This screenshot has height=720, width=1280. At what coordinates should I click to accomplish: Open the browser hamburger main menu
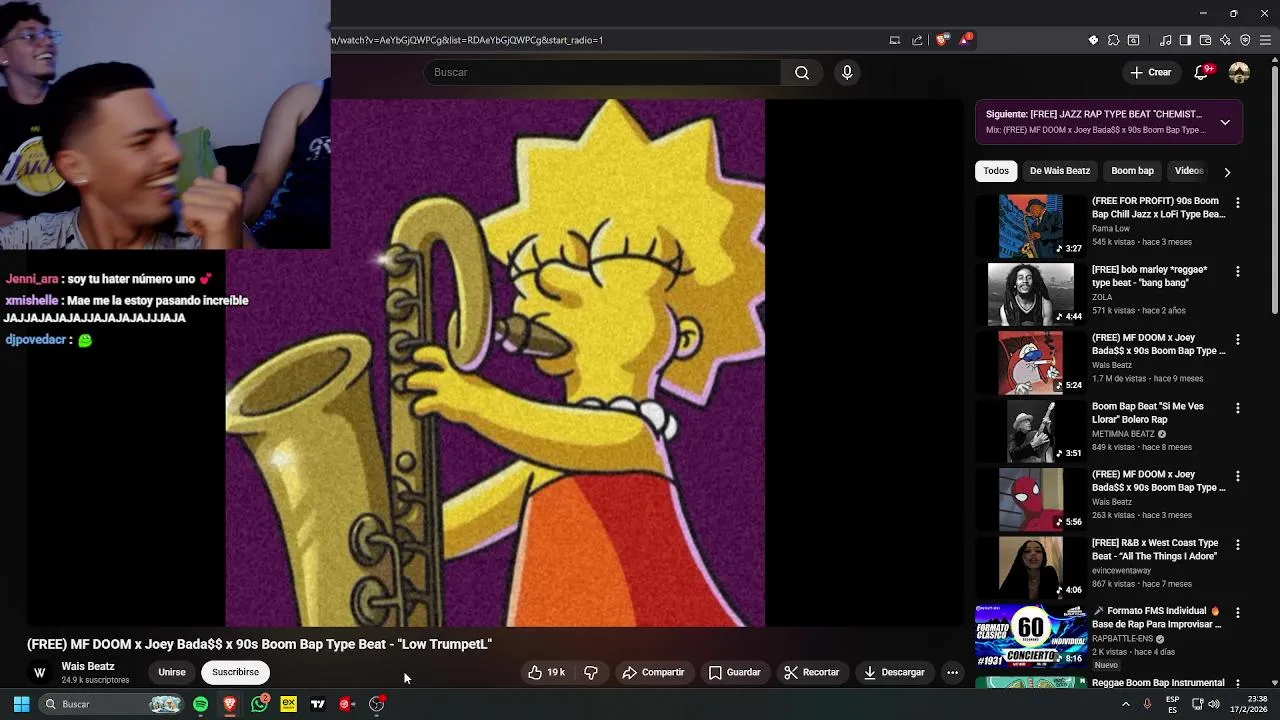1265,40
